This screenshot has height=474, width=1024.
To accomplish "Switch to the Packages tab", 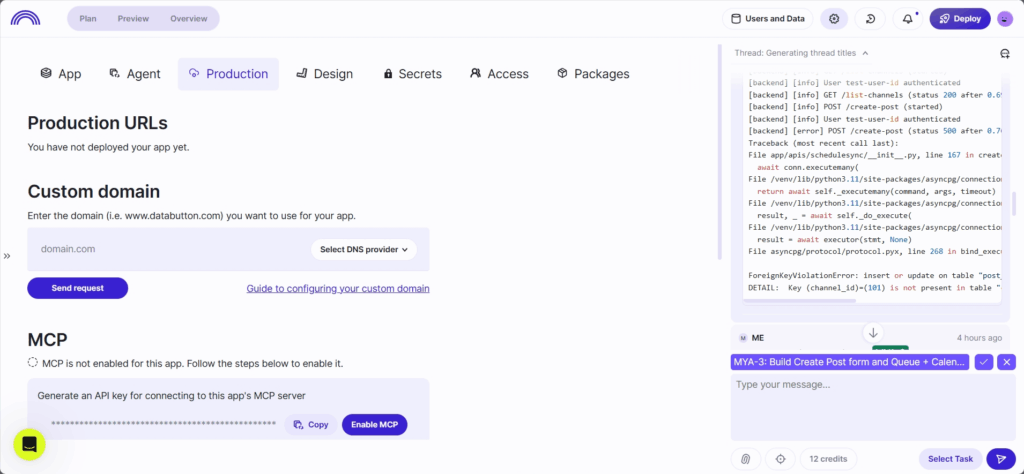I will pyautogui.click(x=593, y=74).
